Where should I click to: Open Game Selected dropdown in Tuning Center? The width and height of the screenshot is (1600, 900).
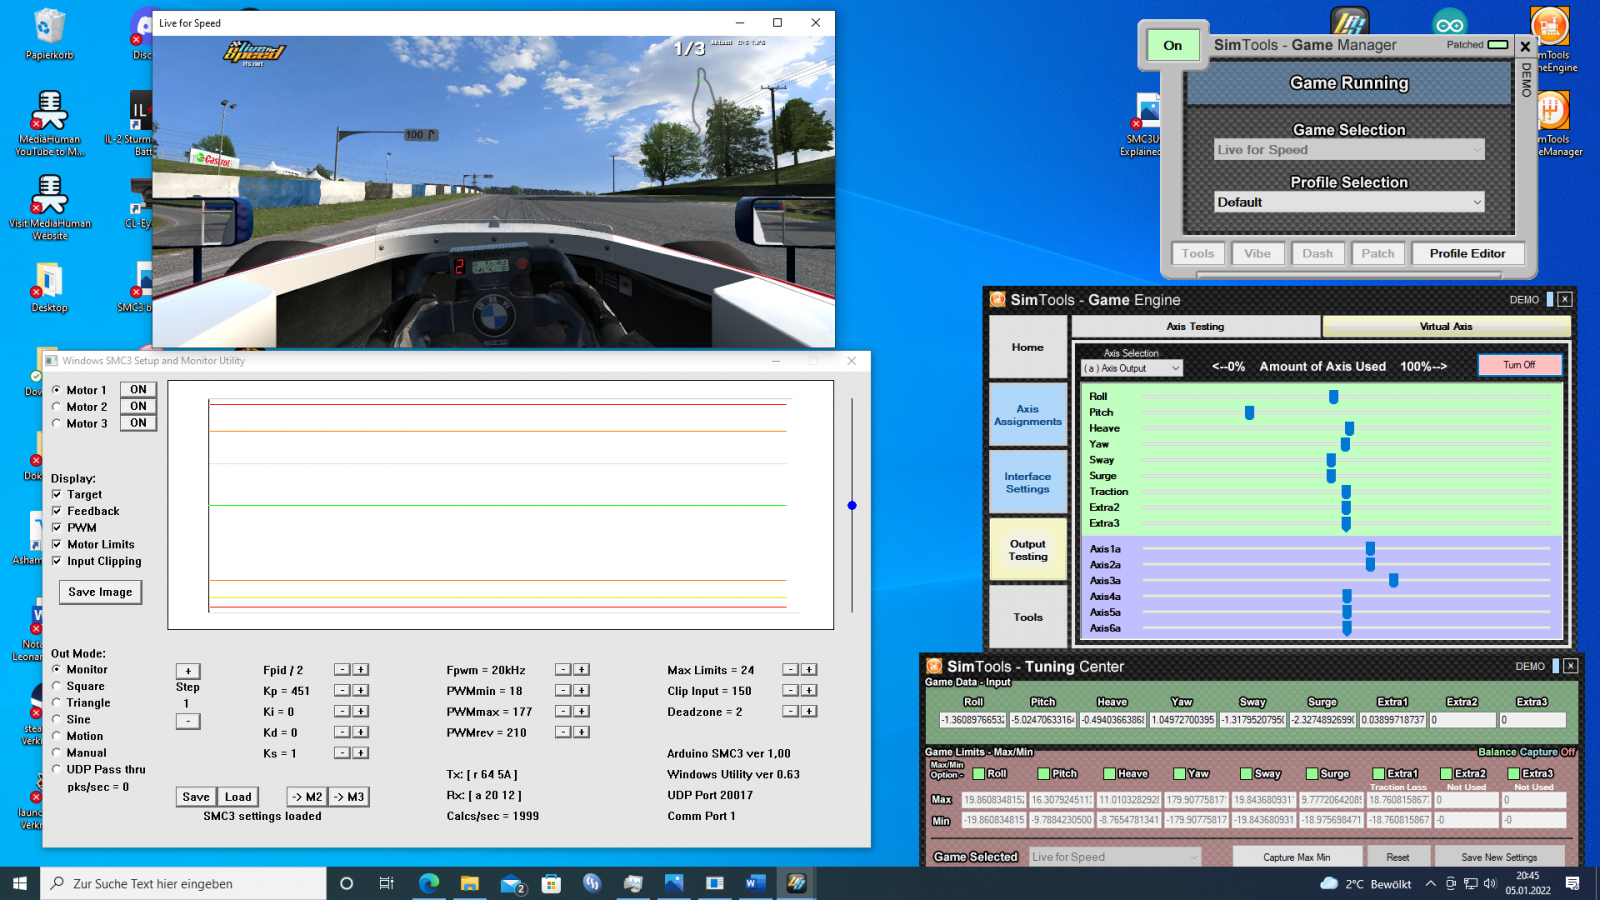pos(1115,857)
